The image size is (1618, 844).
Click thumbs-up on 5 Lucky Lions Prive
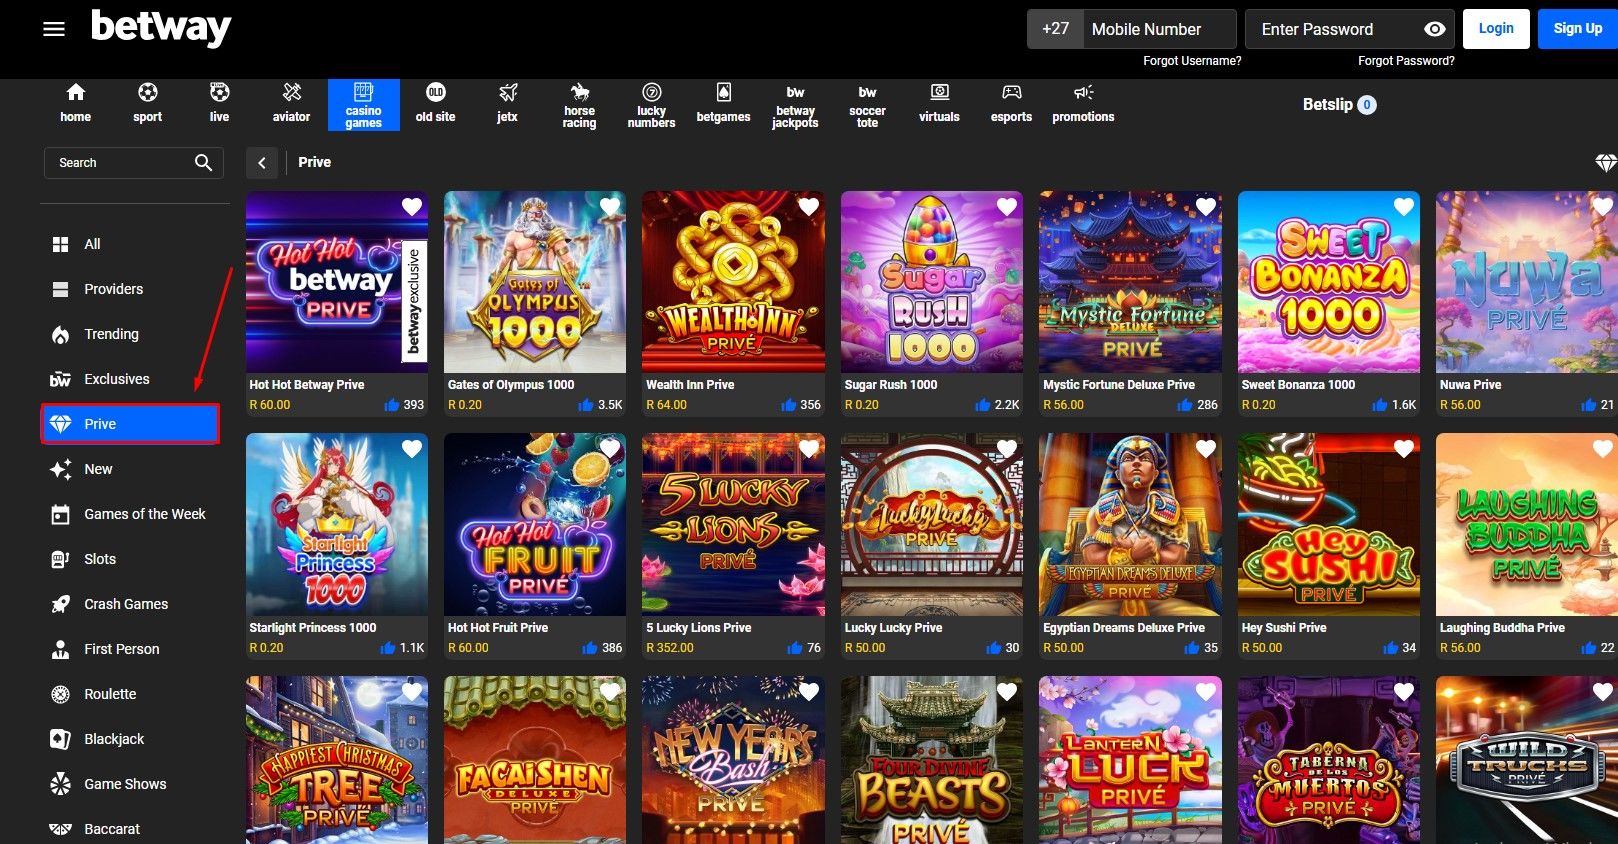coord(795,648)
